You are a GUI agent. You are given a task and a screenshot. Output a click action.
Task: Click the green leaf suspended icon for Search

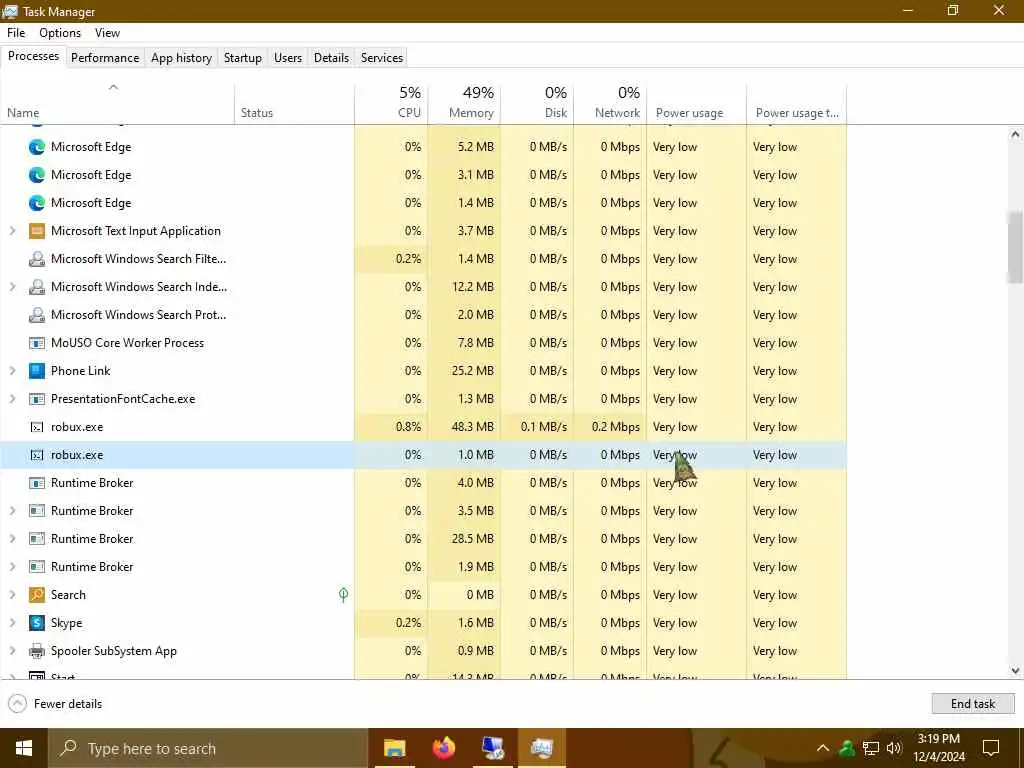344,594
